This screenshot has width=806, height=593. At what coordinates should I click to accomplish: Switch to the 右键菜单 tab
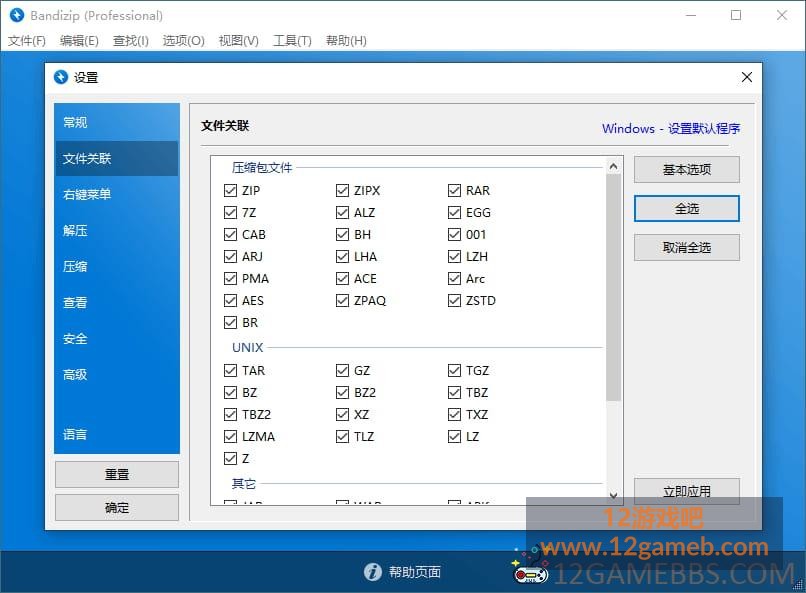tap(117, 194)
